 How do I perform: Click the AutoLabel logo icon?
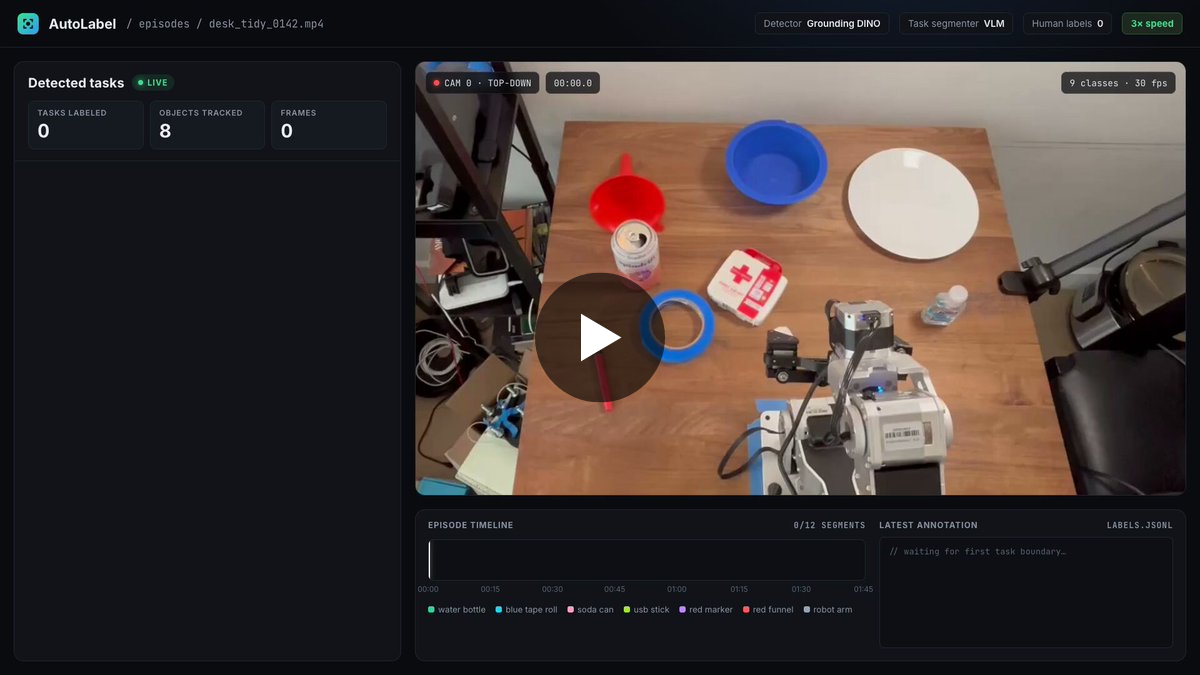(28, 24)
